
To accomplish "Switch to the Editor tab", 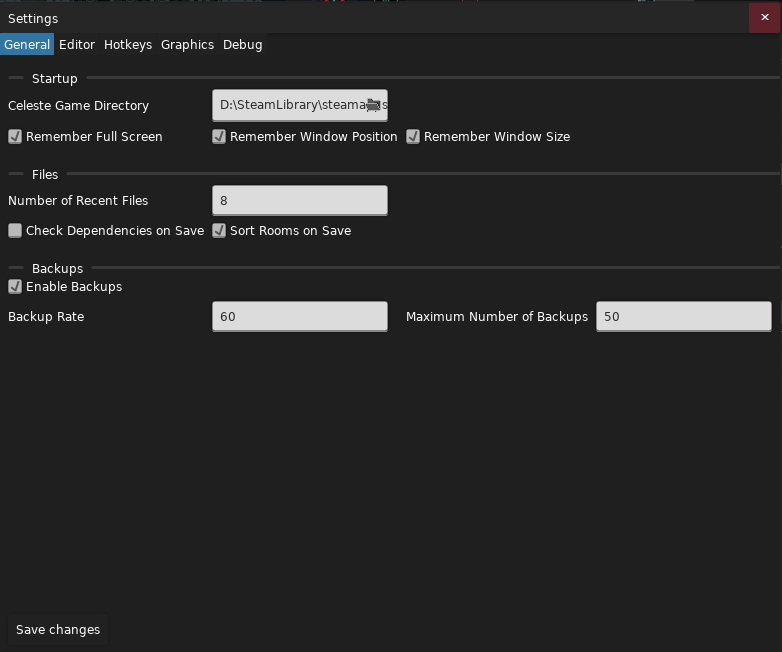I will click(77, 45).
